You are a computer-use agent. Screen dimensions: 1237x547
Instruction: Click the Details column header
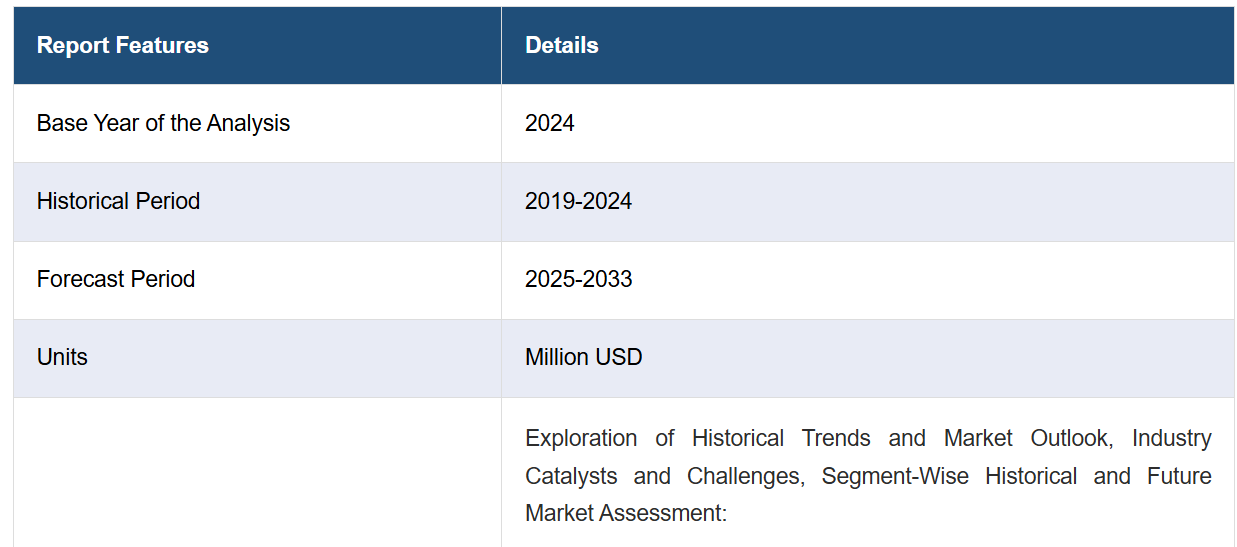click(x=562, y=45)
